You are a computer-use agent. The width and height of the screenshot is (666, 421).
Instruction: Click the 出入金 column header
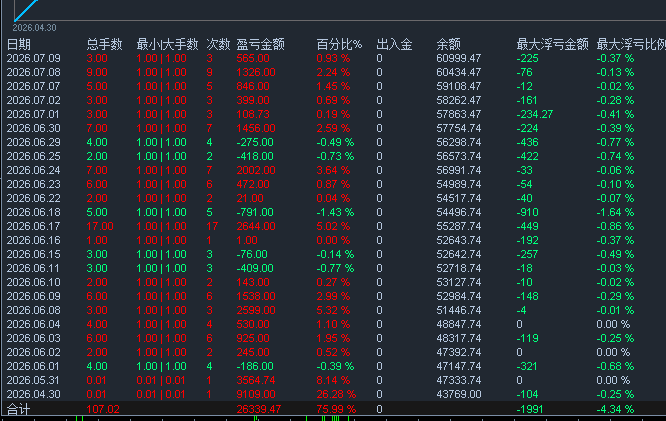click(394, 44)
